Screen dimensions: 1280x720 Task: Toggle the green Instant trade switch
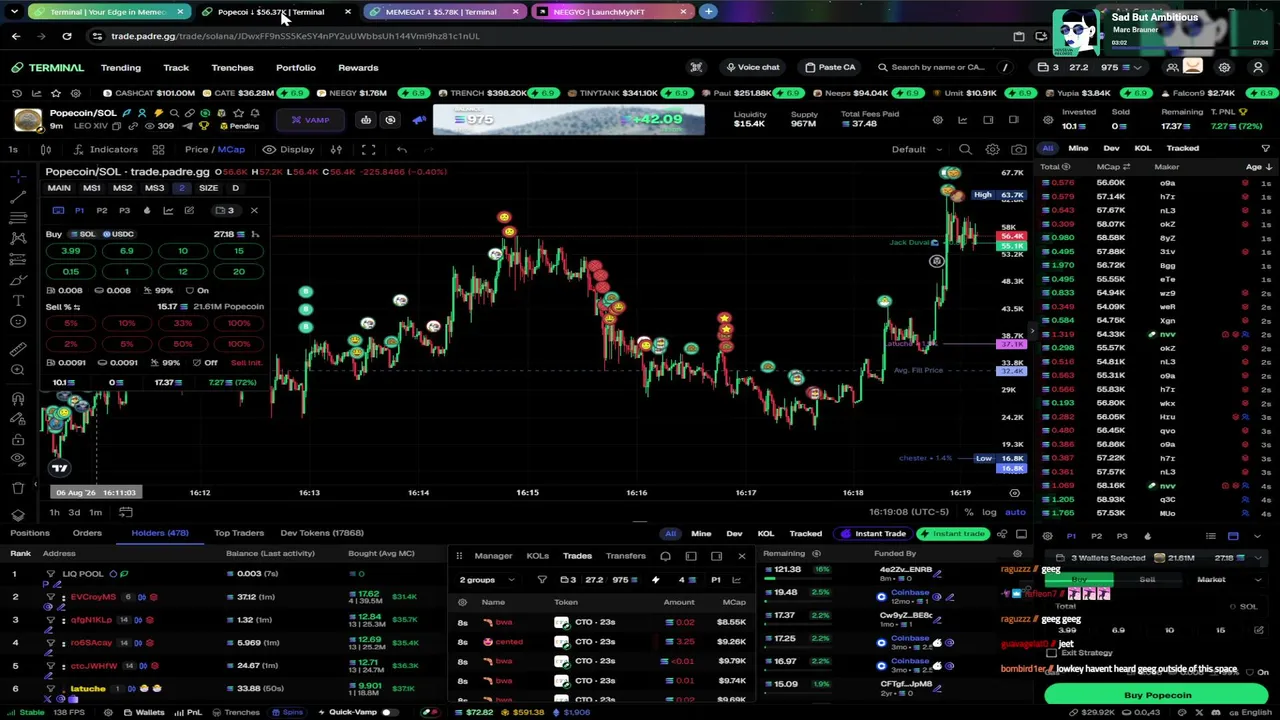pos(952,533)
